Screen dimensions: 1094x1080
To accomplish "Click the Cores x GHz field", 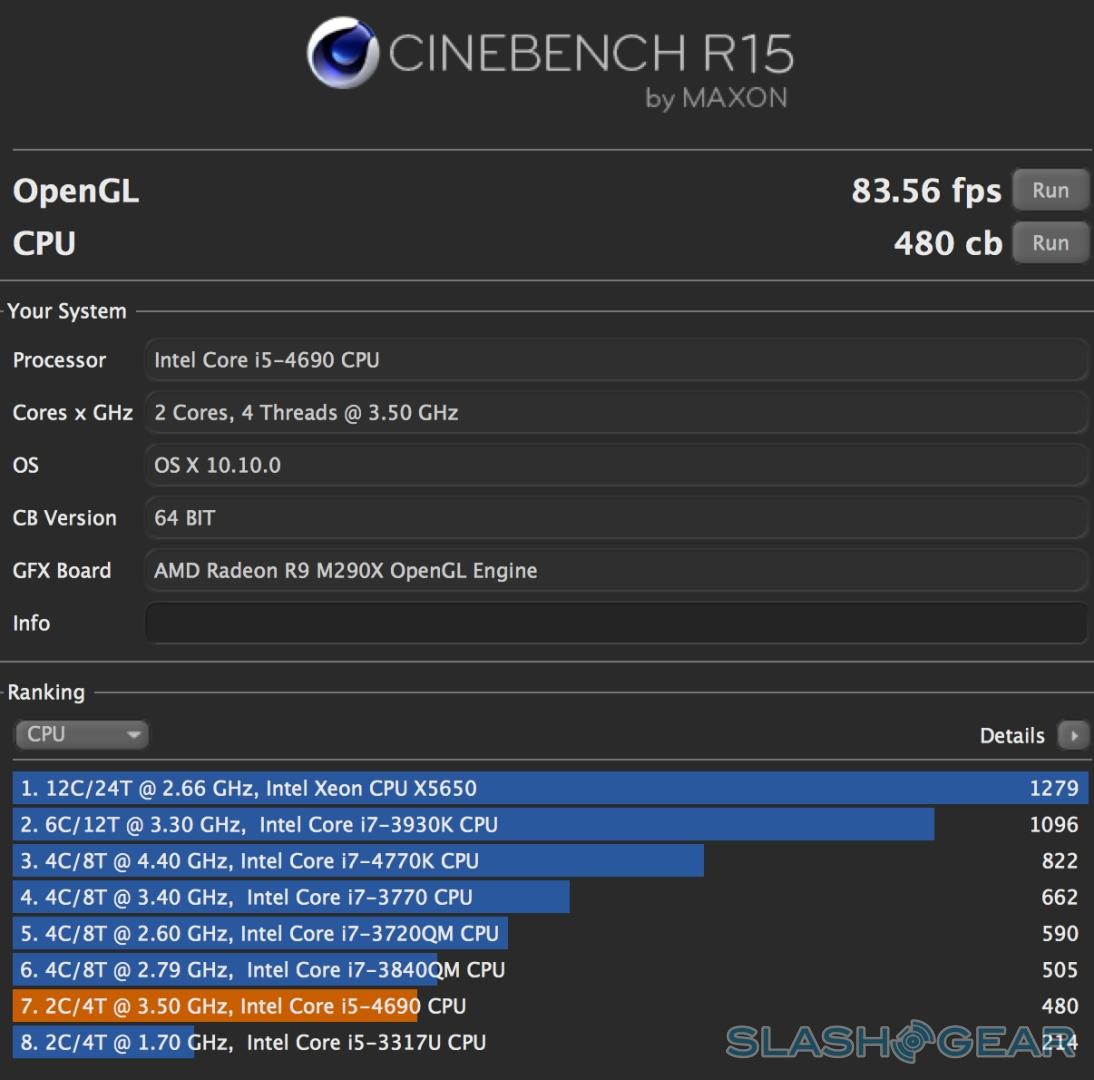I will point(616,412).
